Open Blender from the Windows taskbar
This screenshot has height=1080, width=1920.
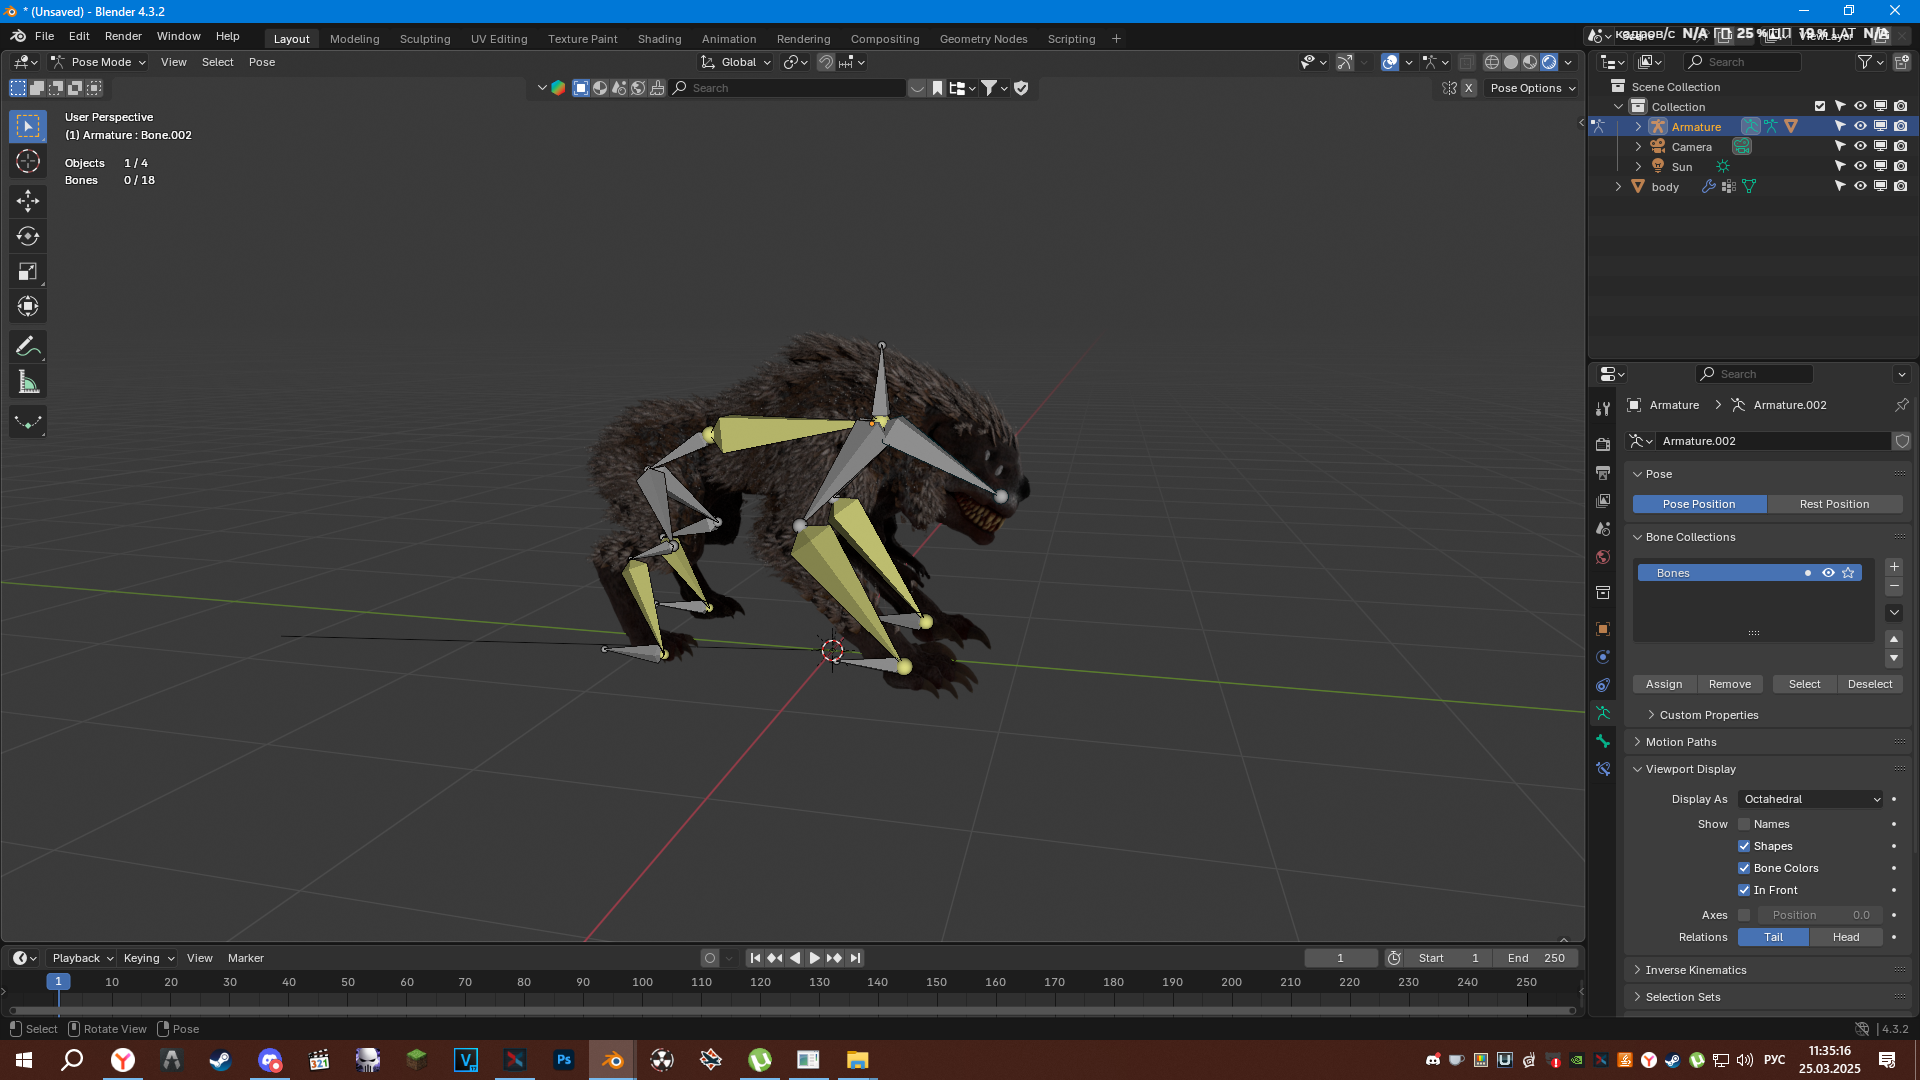(613, 1060)
